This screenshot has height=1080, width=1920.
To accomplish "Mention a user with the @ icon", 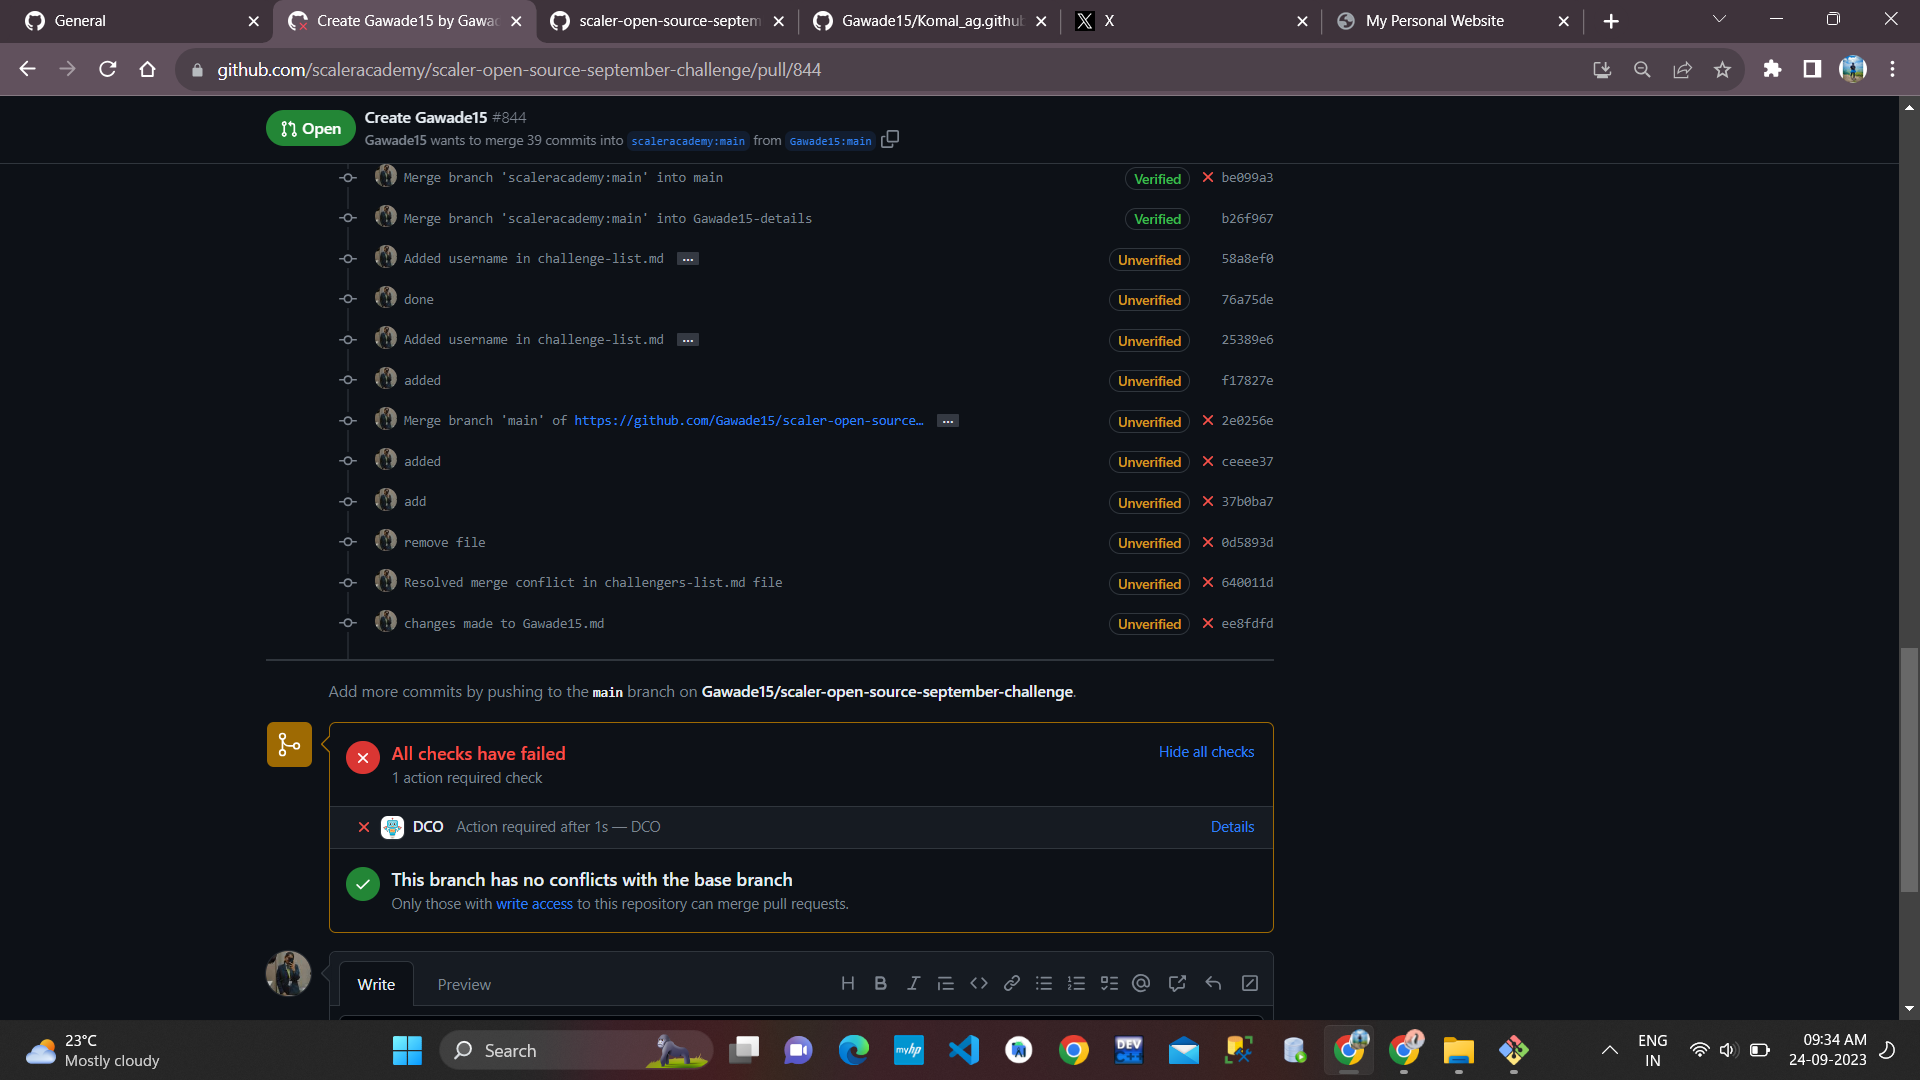I will point(1142,983).
